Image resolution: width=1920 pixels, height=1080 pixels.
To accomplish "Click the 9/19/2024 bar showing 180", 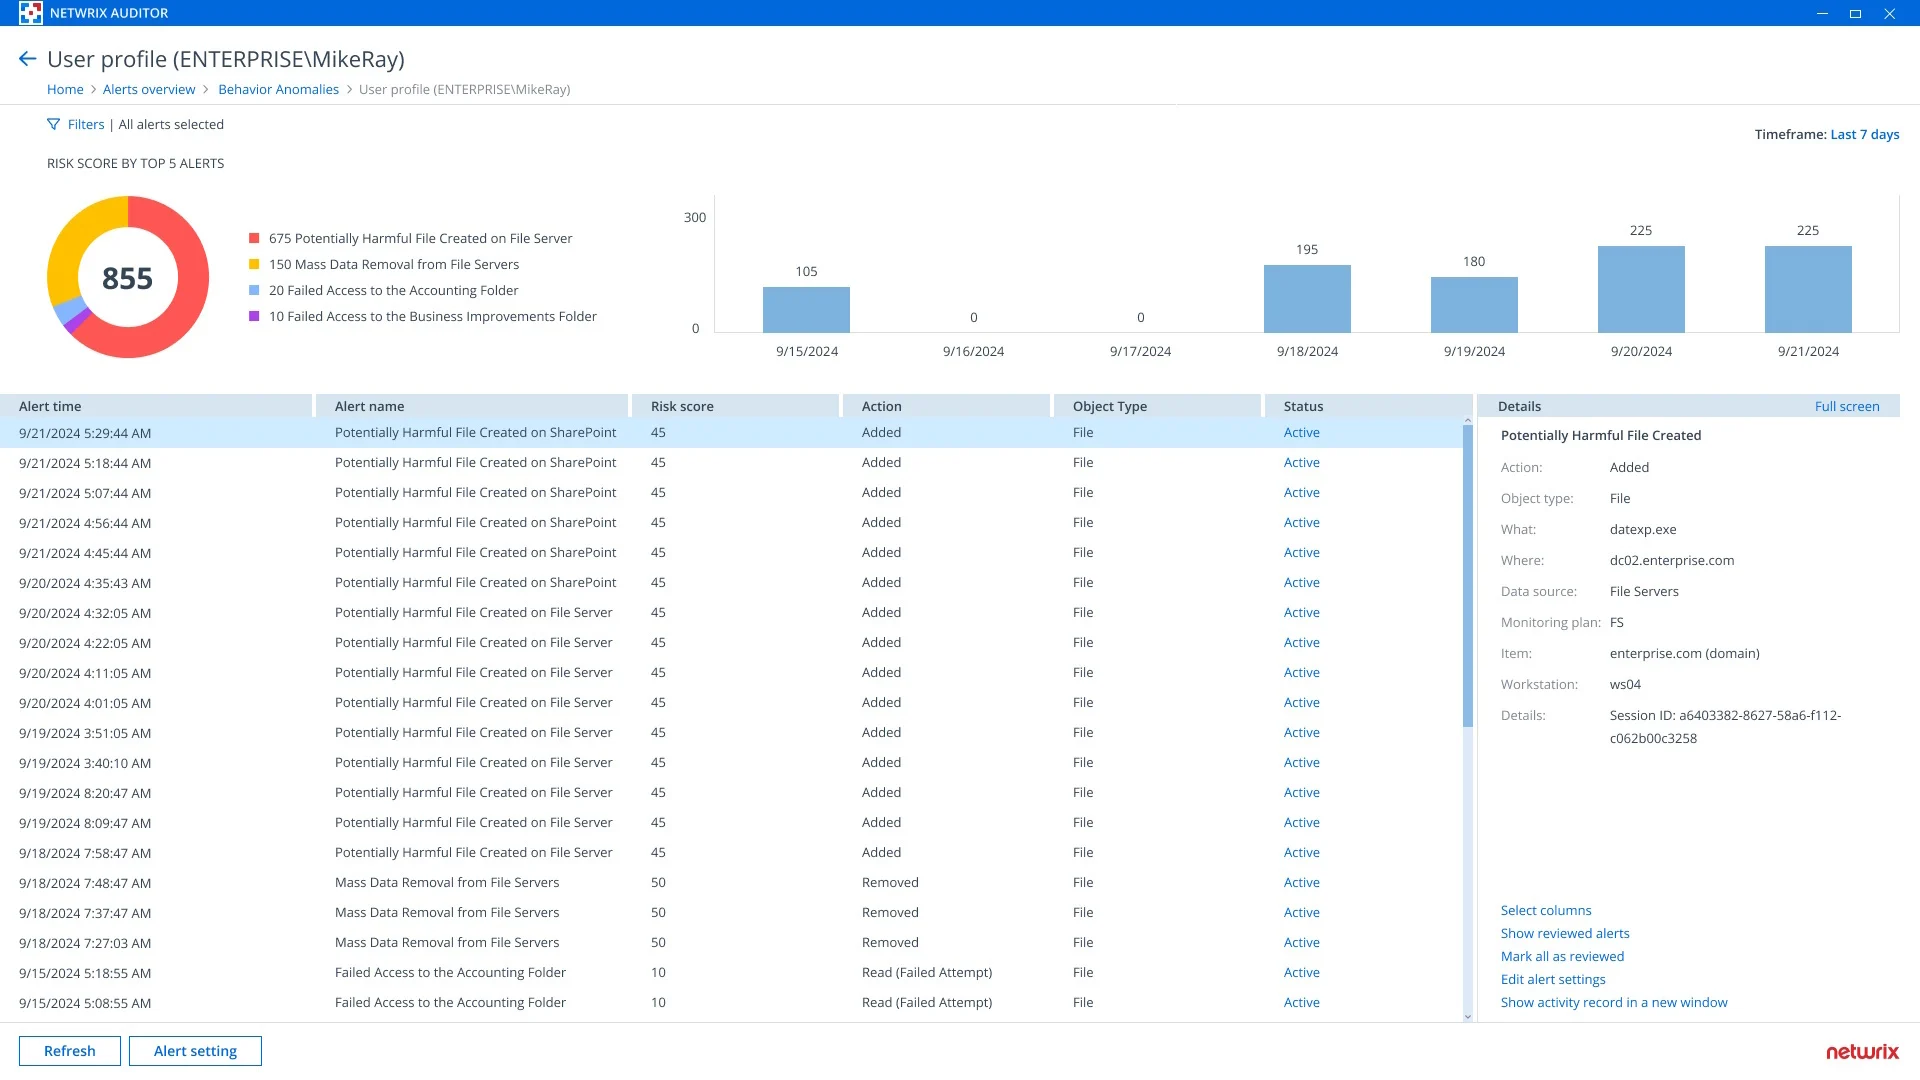I will (1474, 305).
